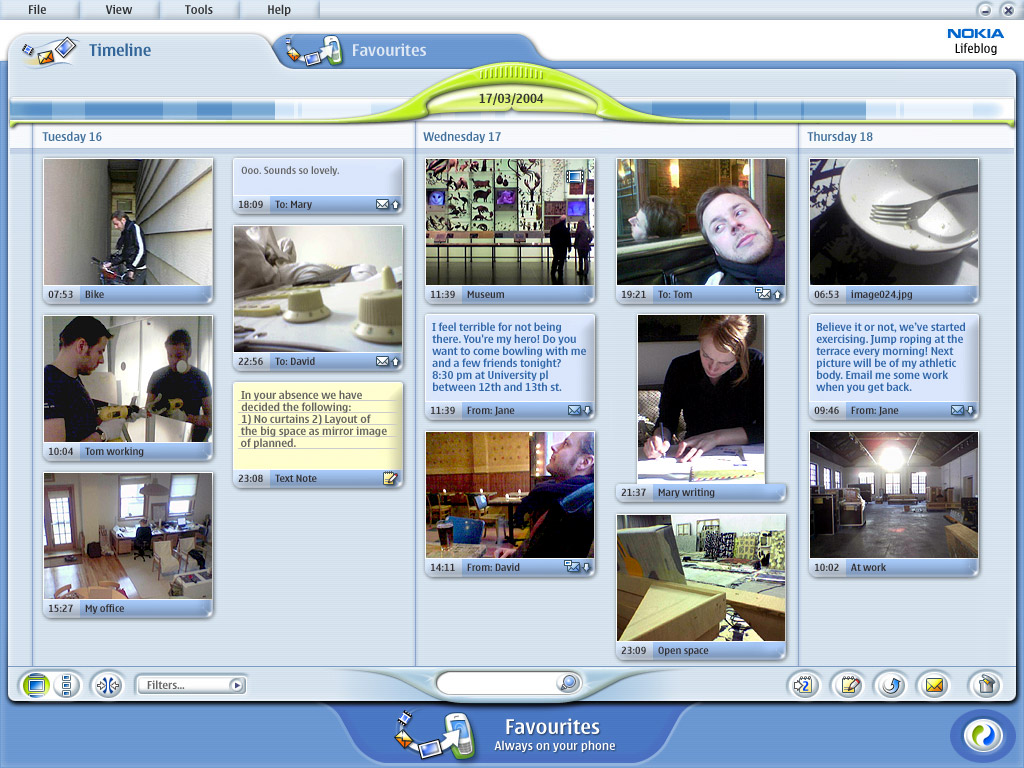Open the Filters dropdown
Viewport: 1024px width, 768px height.
coord(192,685)
